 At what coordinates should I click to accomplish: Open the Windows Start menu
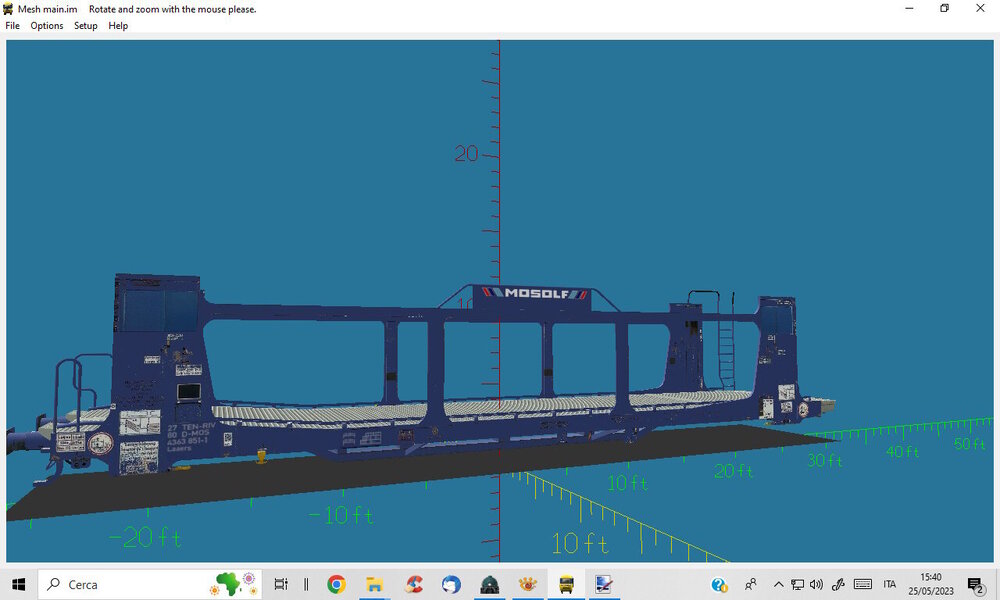(18, 584)
